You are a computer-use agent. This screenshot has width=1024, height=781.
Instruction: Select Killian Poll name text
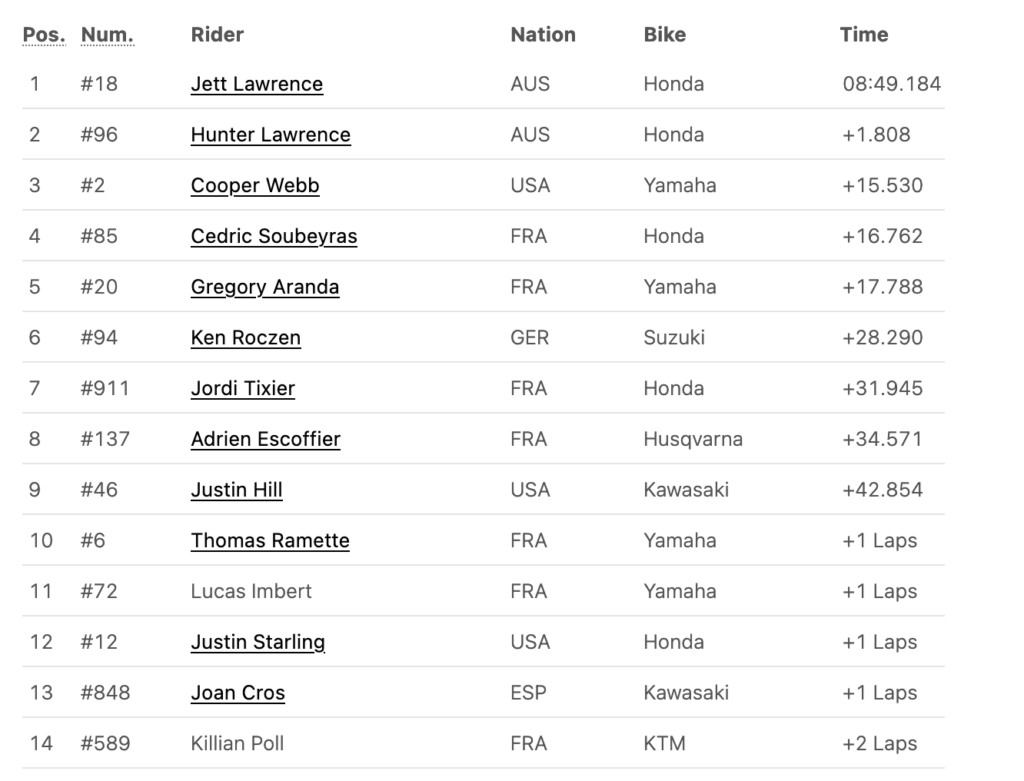(237, 744)
